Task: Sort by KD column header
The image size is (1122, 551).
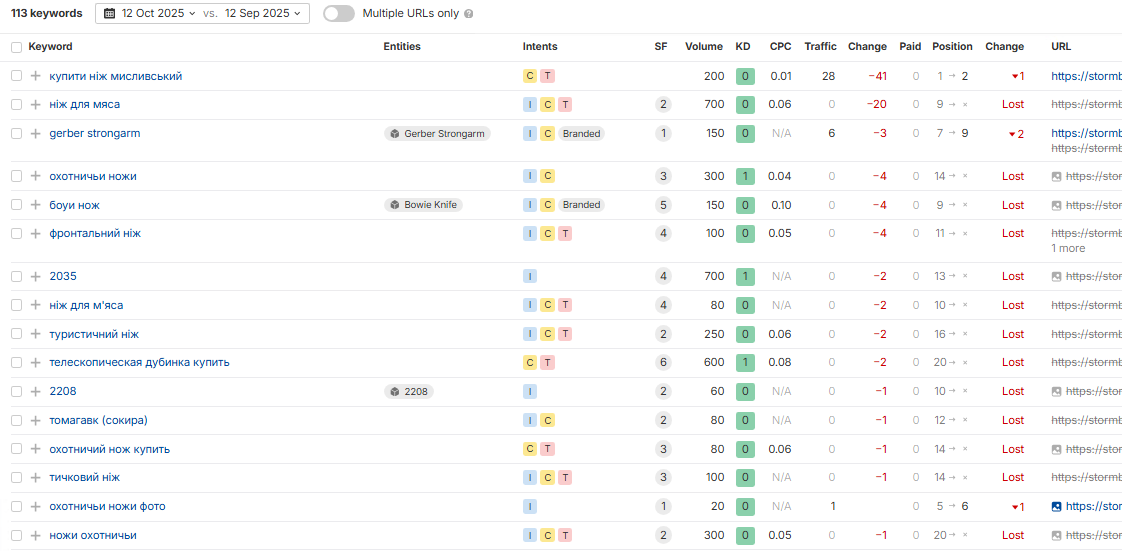Action: point(743,47)
